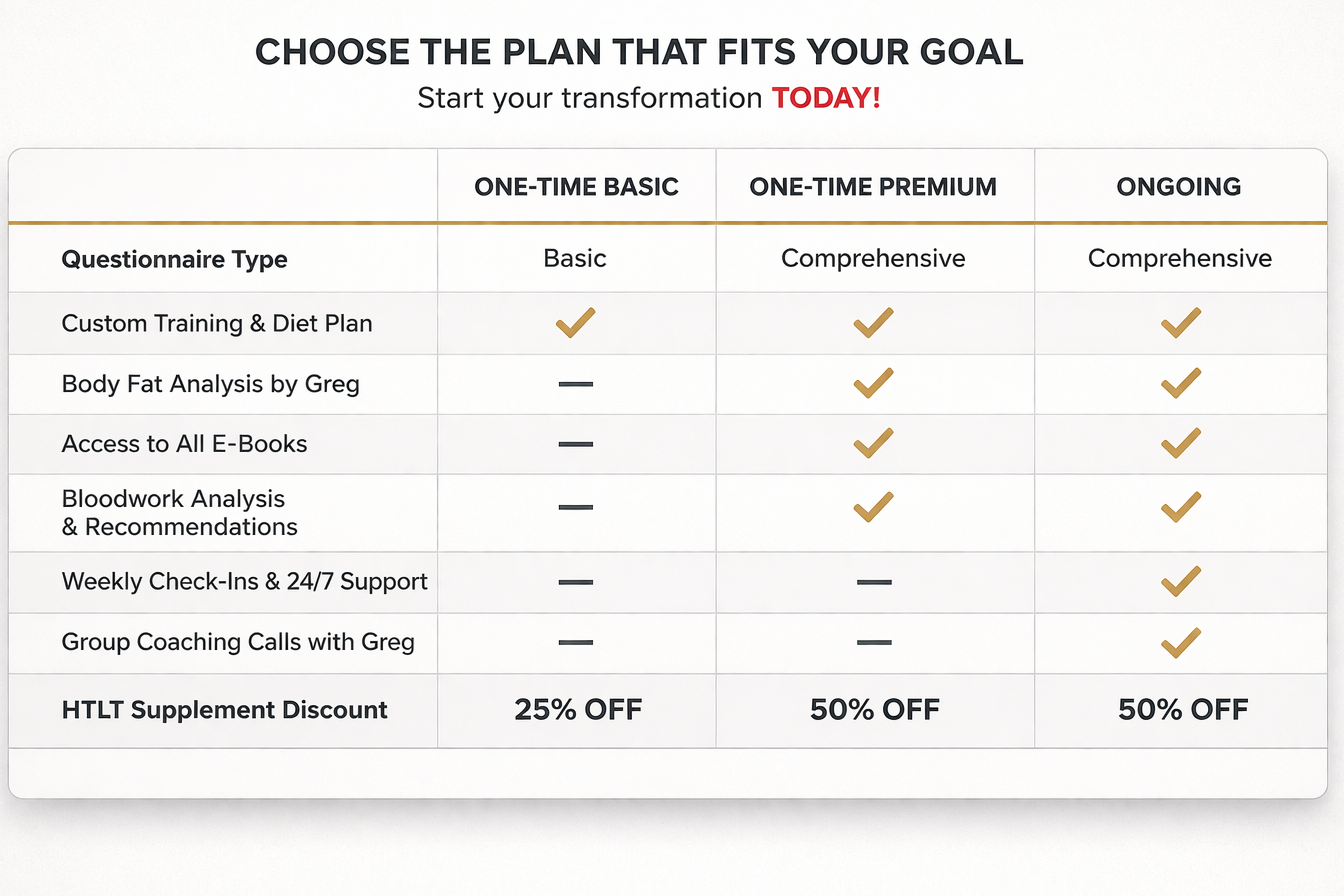Click Basic questionnaire type value
The image size is (1344, 896).
[x=575, y=259]
